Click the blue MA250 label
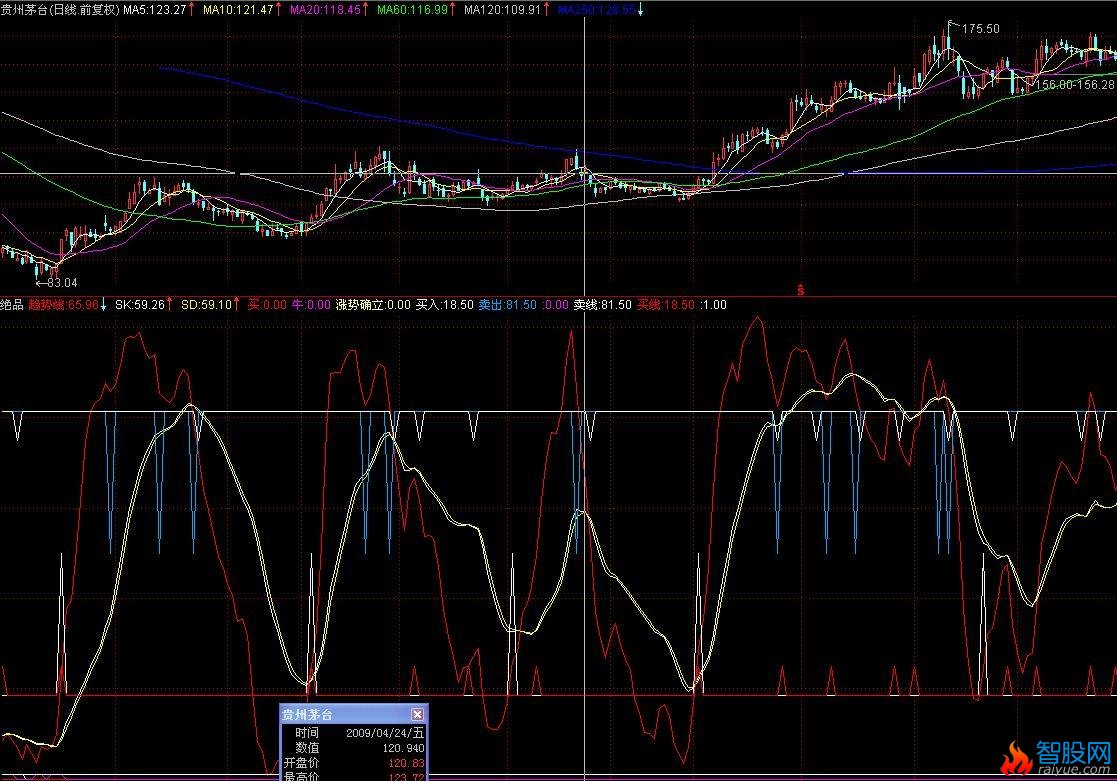The image size is (1117, 781). (596, 9)
